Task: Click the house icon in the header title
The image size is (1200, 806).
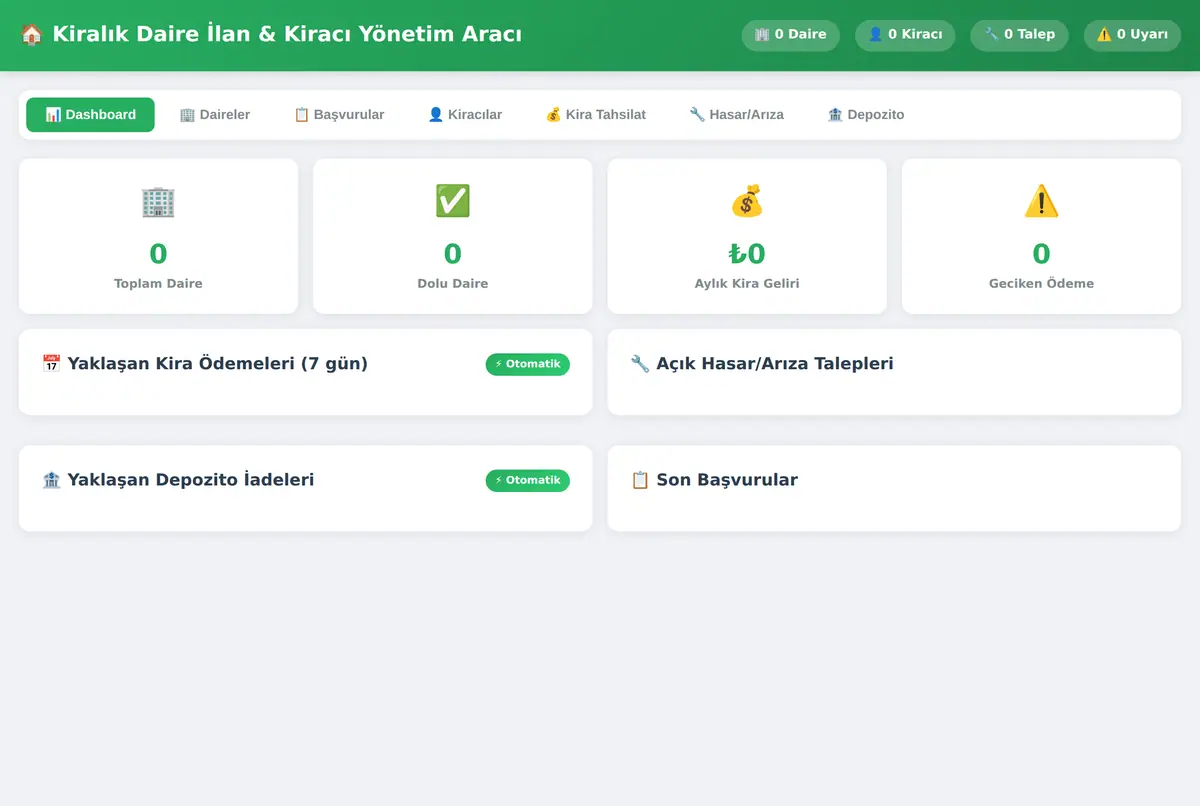Action: 31,35
